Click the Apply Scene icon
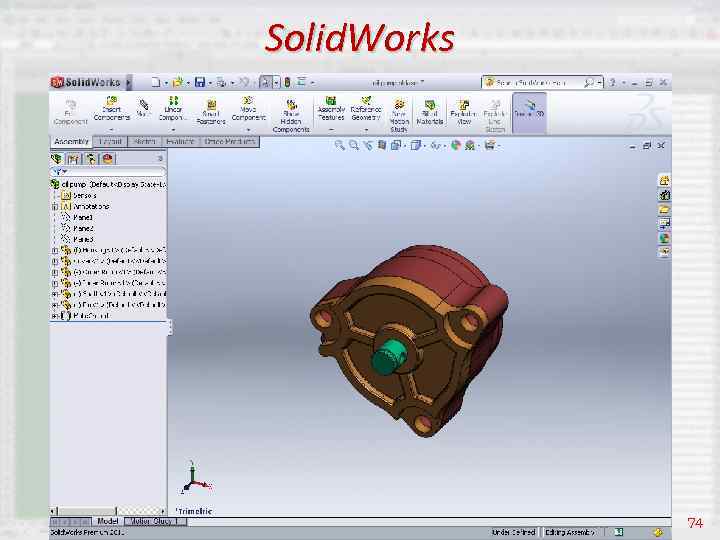 pyautogui.click(x=470, y=146)
